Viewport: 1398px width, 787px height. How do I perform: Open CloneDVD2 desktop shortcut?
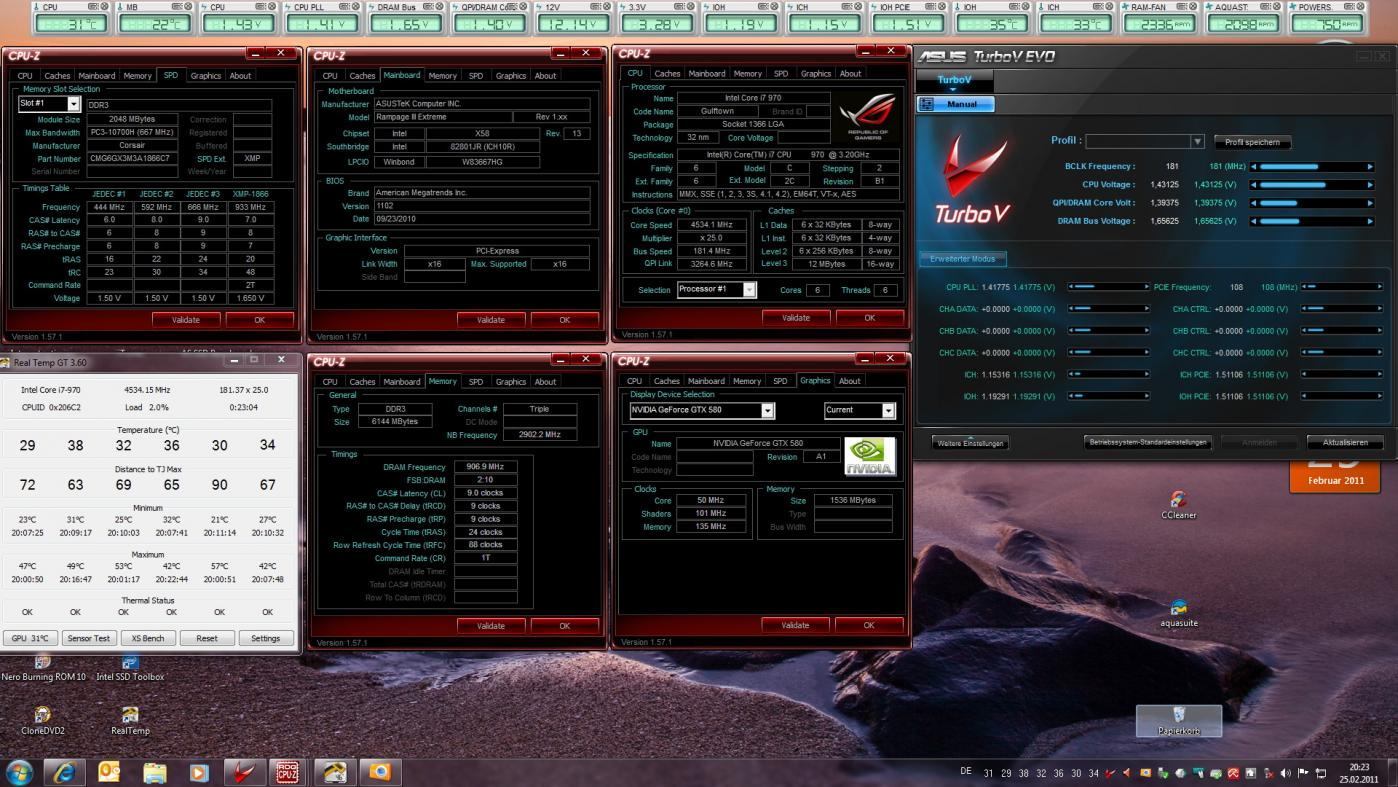(42, 721)
